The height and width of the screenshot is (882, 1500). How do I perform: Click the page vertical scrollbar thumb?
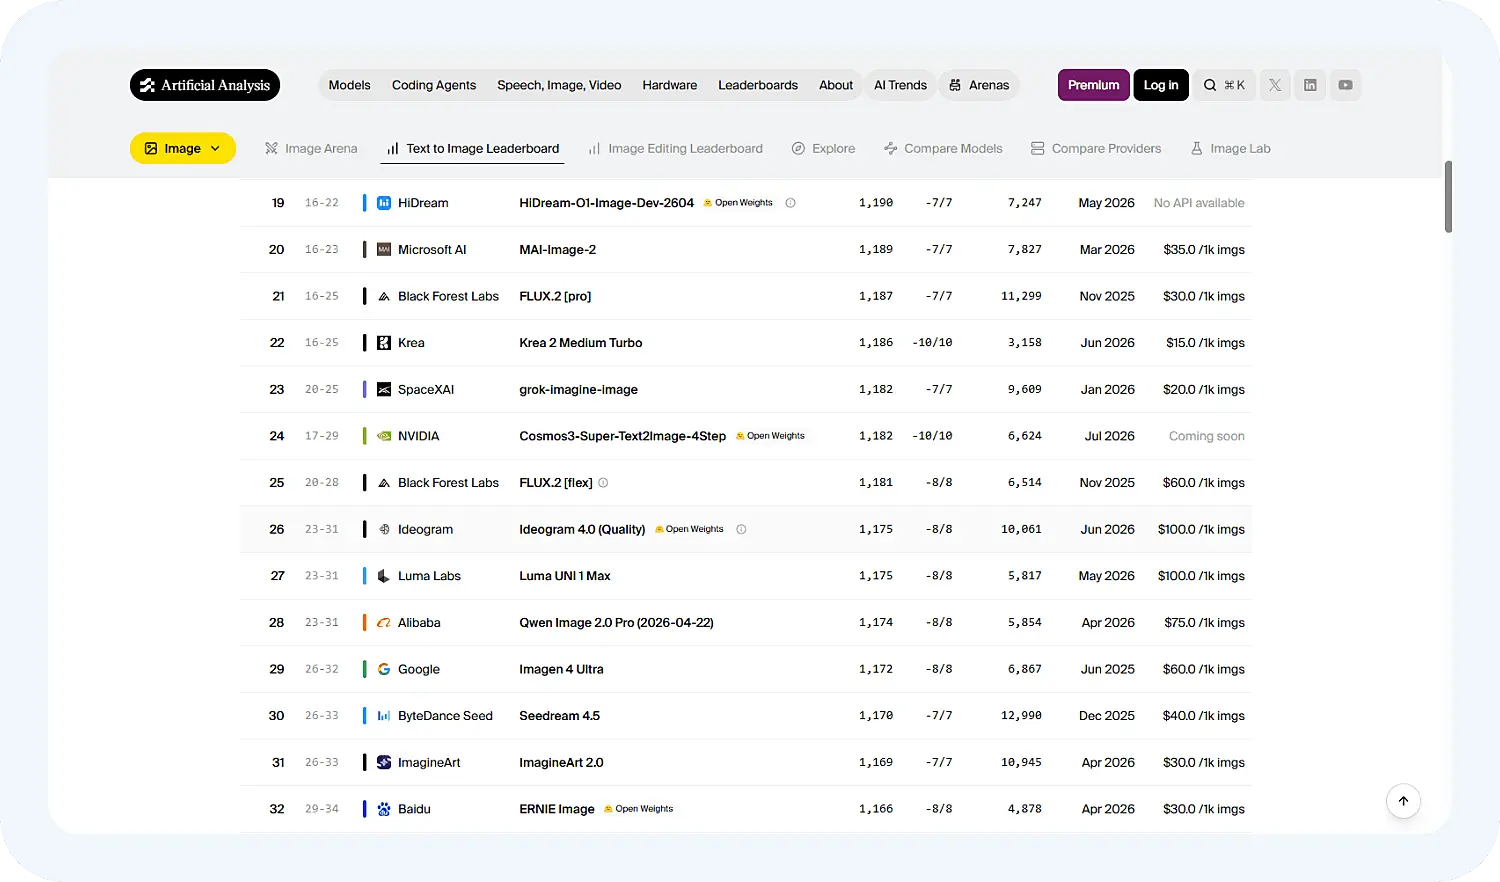[x=1448, y=196]
